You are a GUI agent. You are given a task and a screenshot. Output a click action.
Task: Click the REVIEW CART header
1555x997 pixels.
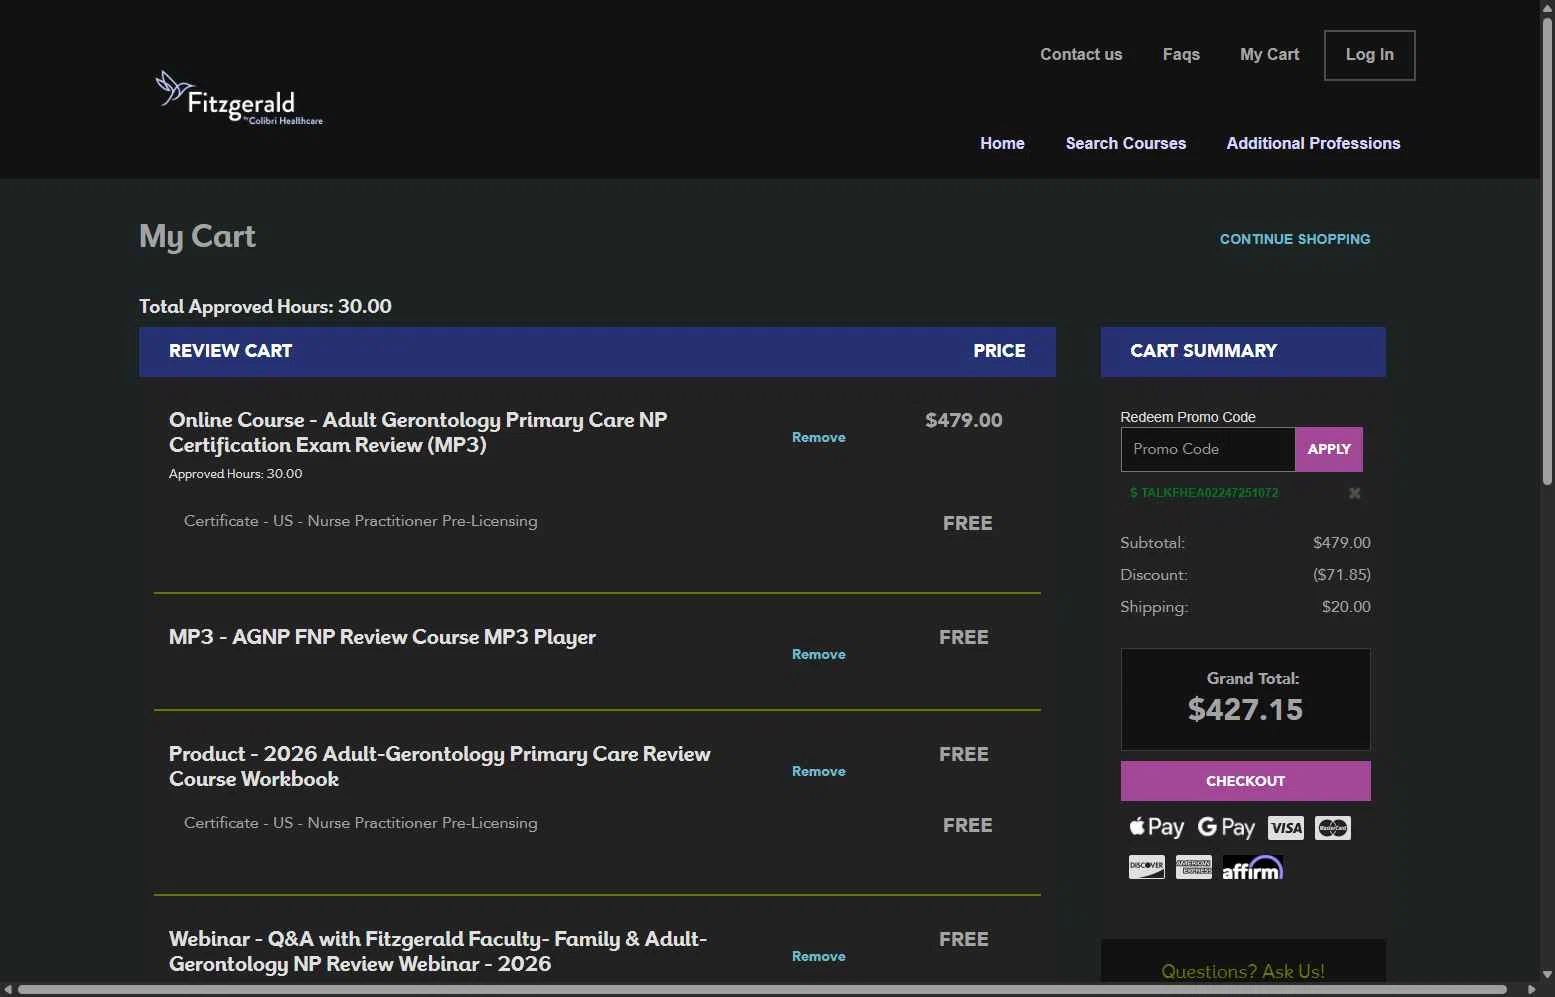[230, 351]
